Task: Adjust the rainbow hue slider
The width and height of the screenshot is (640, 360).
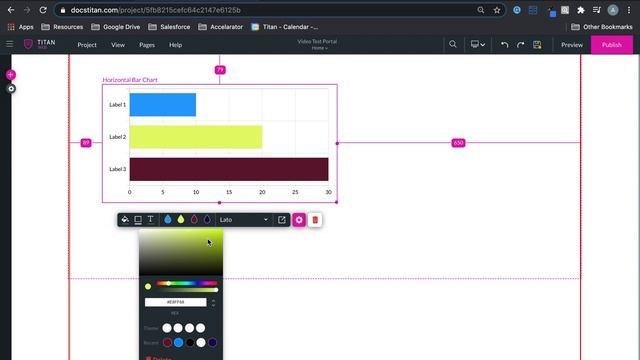Action: click(187, 283)
